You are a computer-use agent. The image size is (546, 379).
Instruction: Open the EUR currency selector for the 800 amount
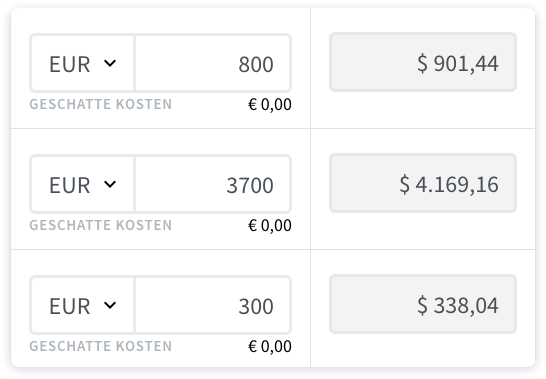click(x=82, y=63)
